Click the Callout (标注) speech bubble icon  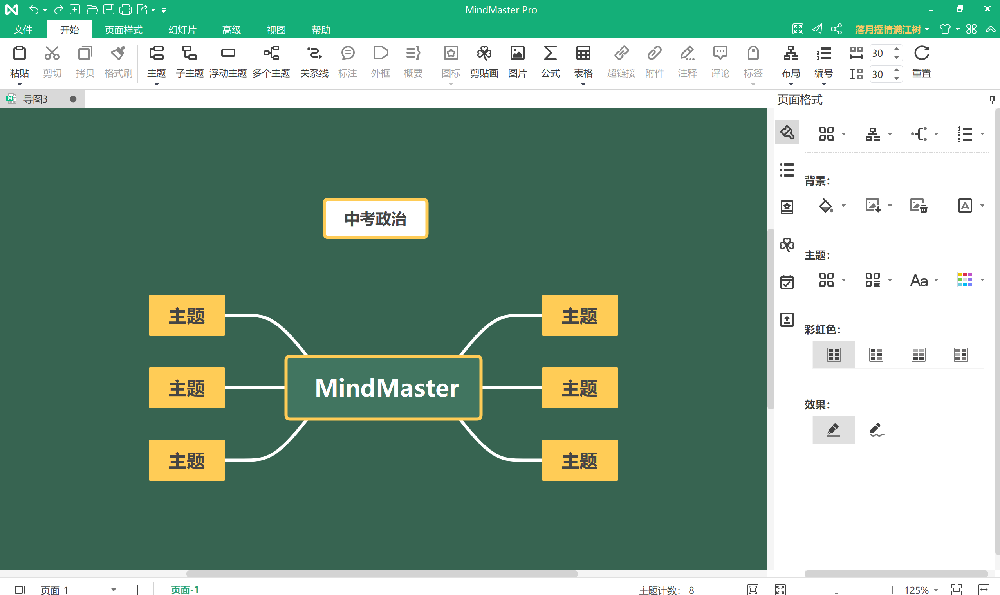348,54
